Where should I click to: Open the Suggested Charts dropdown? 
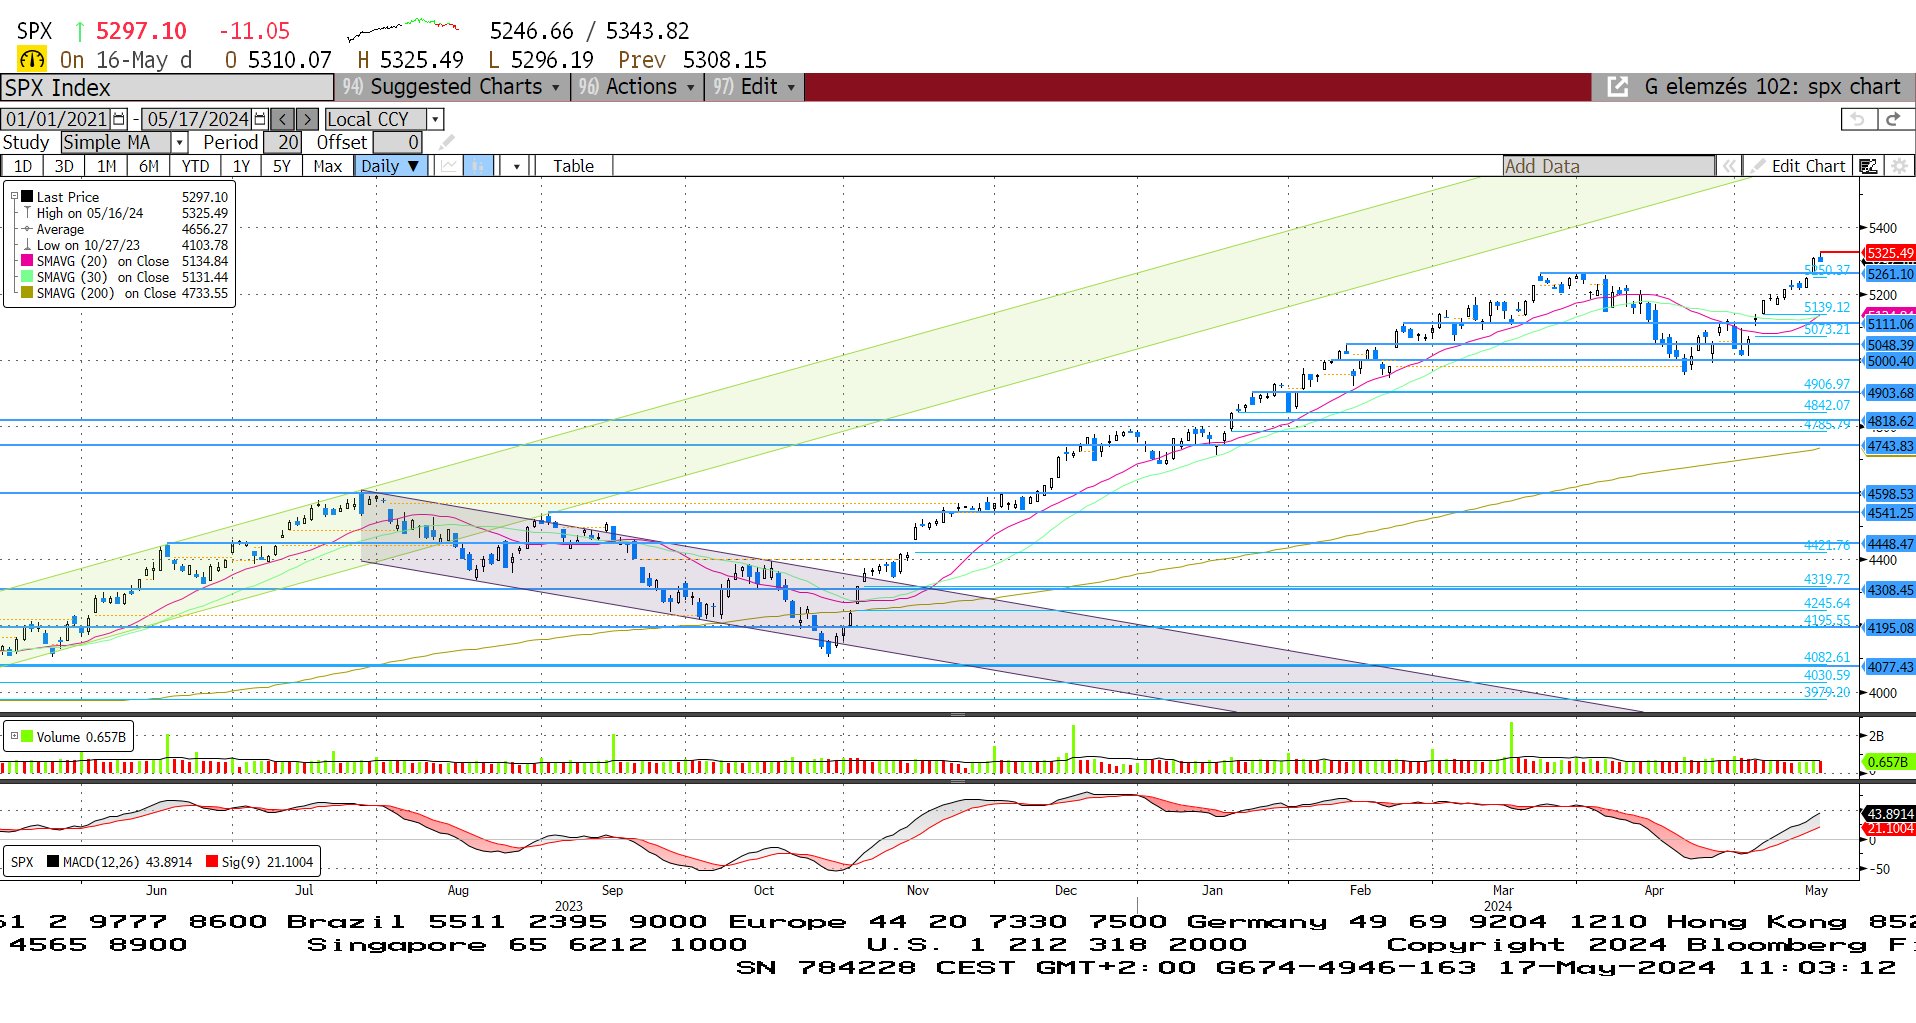[452, 87]
